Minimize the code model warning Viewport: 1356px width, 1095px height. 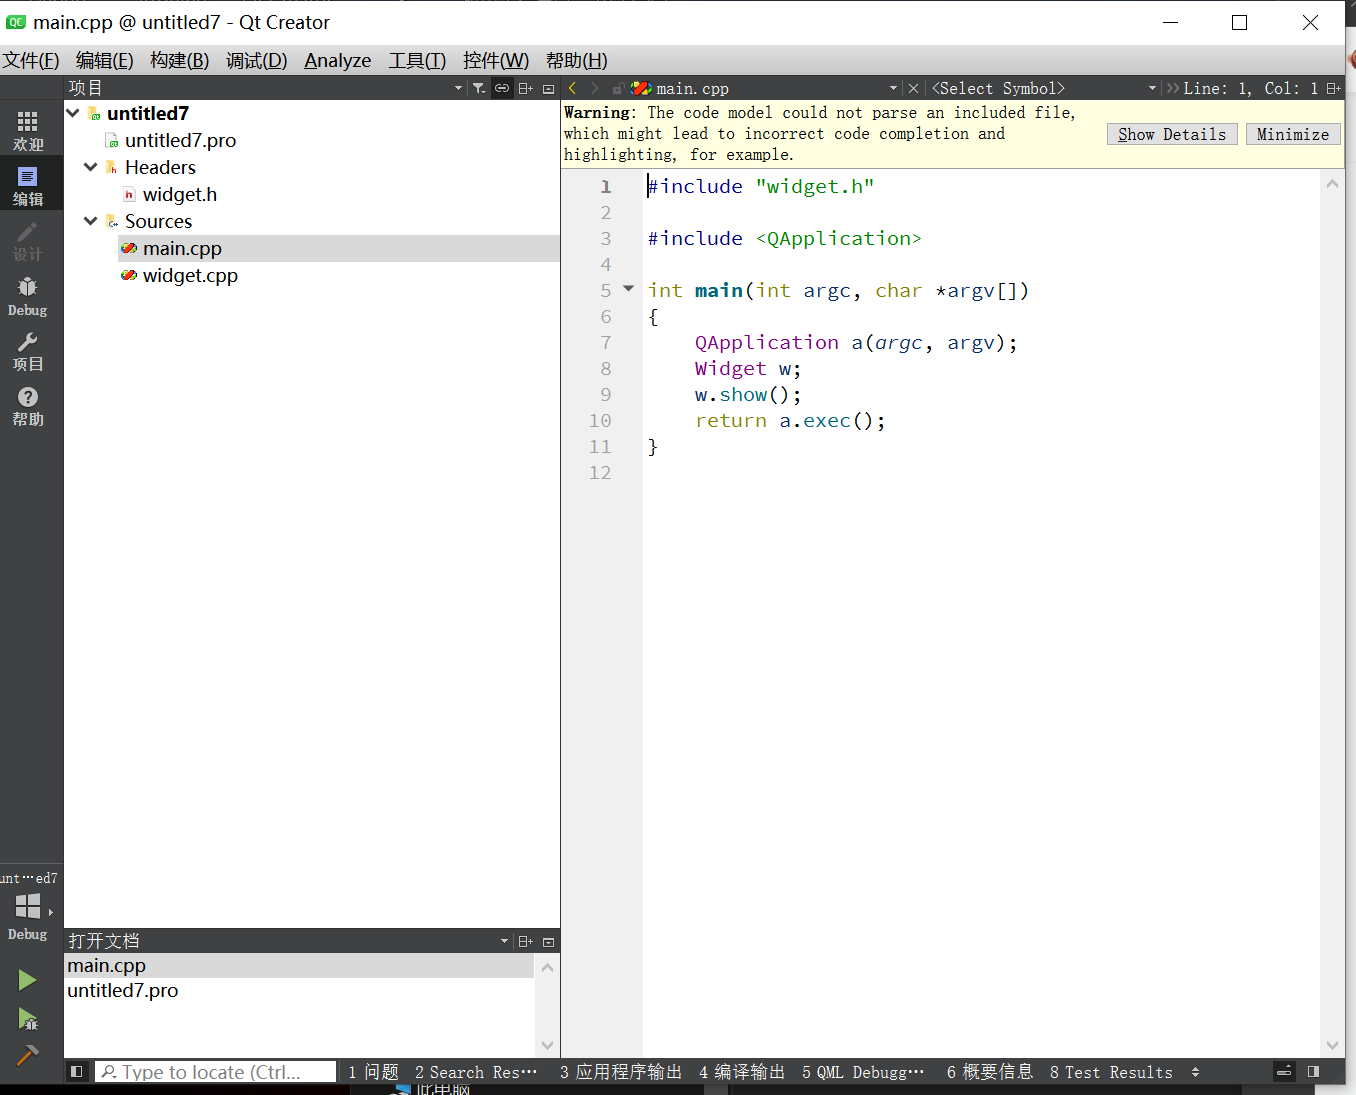click(x=1293, y=134)
